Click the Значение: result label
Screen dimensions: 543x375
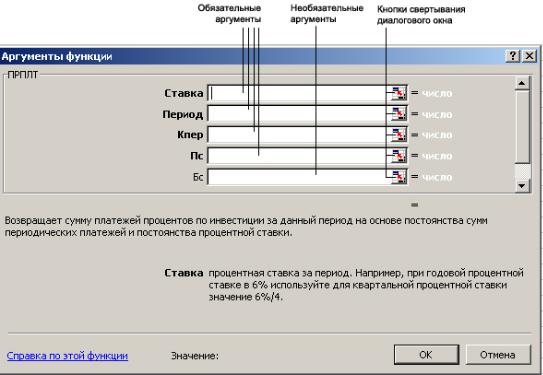195,356
